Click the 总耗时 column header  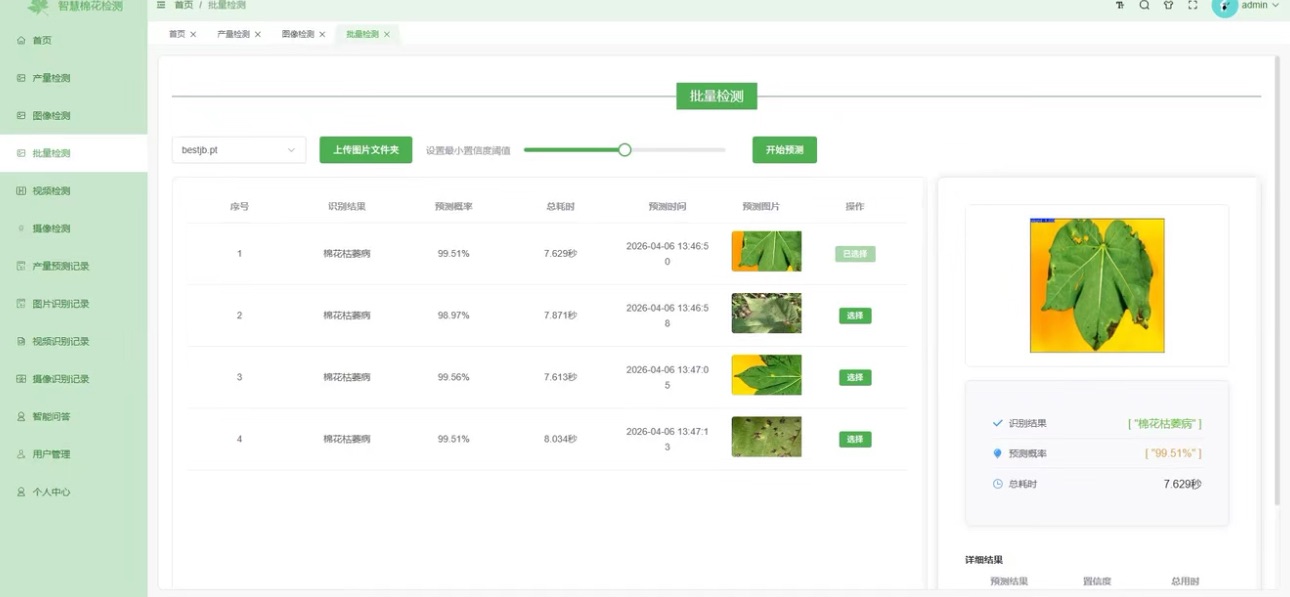click(x=560, y=207)
